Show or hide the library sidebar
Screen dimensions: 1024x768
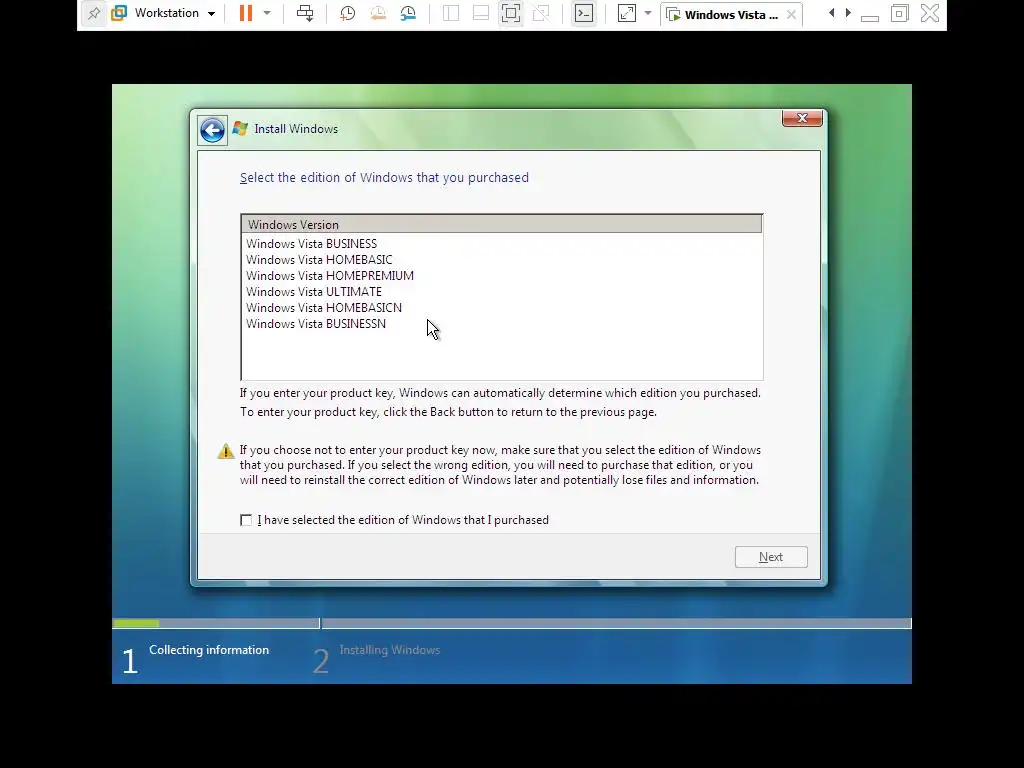(x=451, y=13)
